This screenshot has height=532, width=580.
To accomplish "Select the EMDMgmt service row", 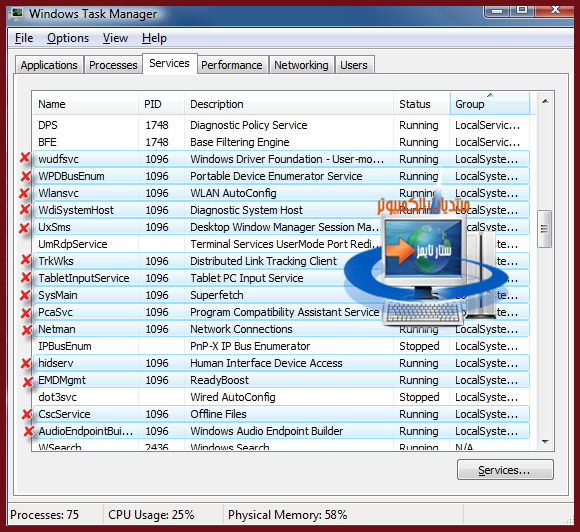I will click(281, 380).
